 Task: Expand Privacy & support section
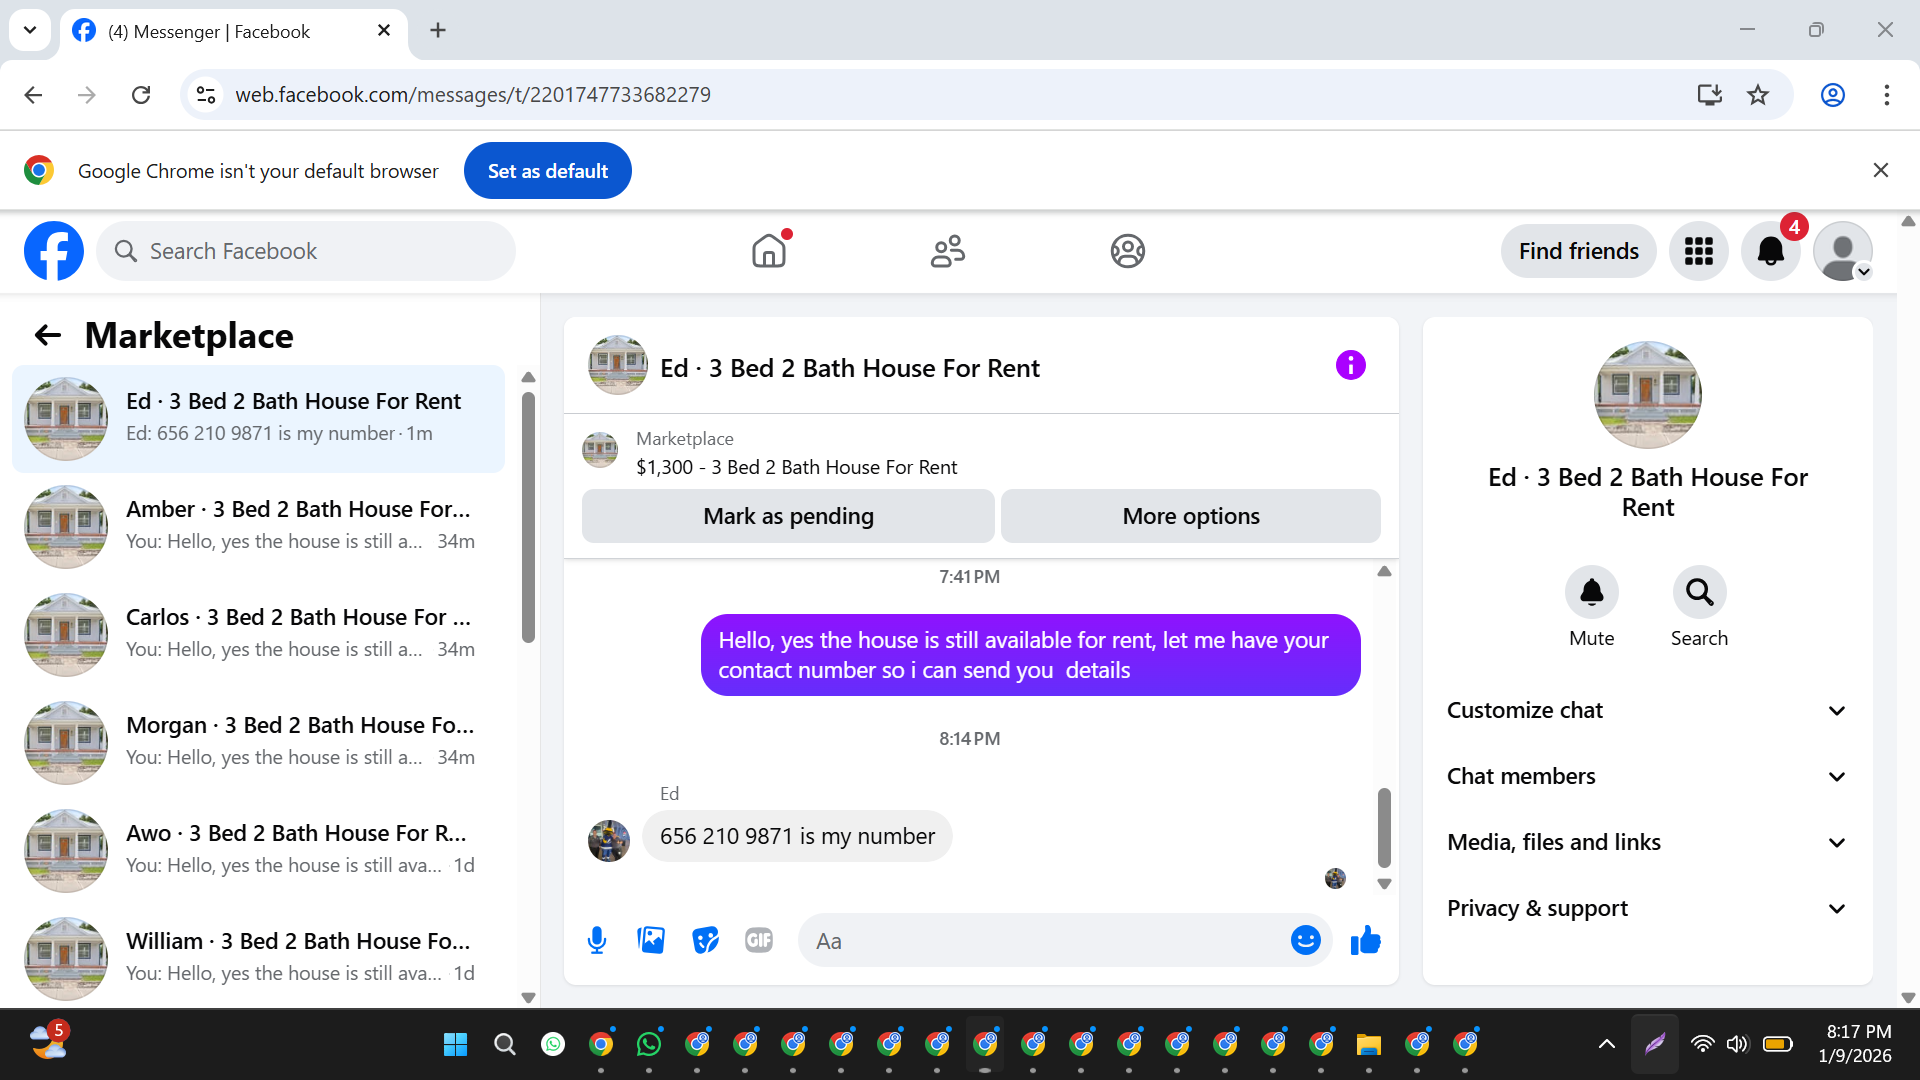1647,908
